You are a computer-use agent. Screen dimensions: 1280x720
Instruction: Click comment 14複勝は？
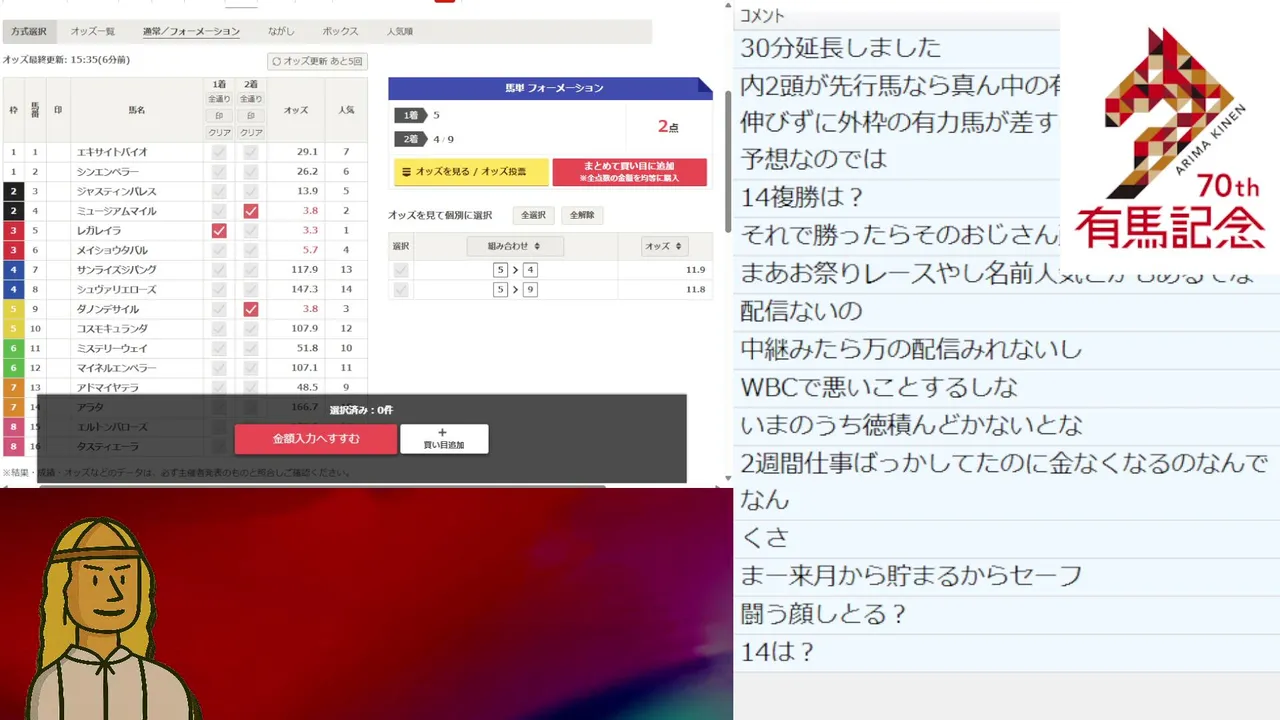(x=802, y=197)
